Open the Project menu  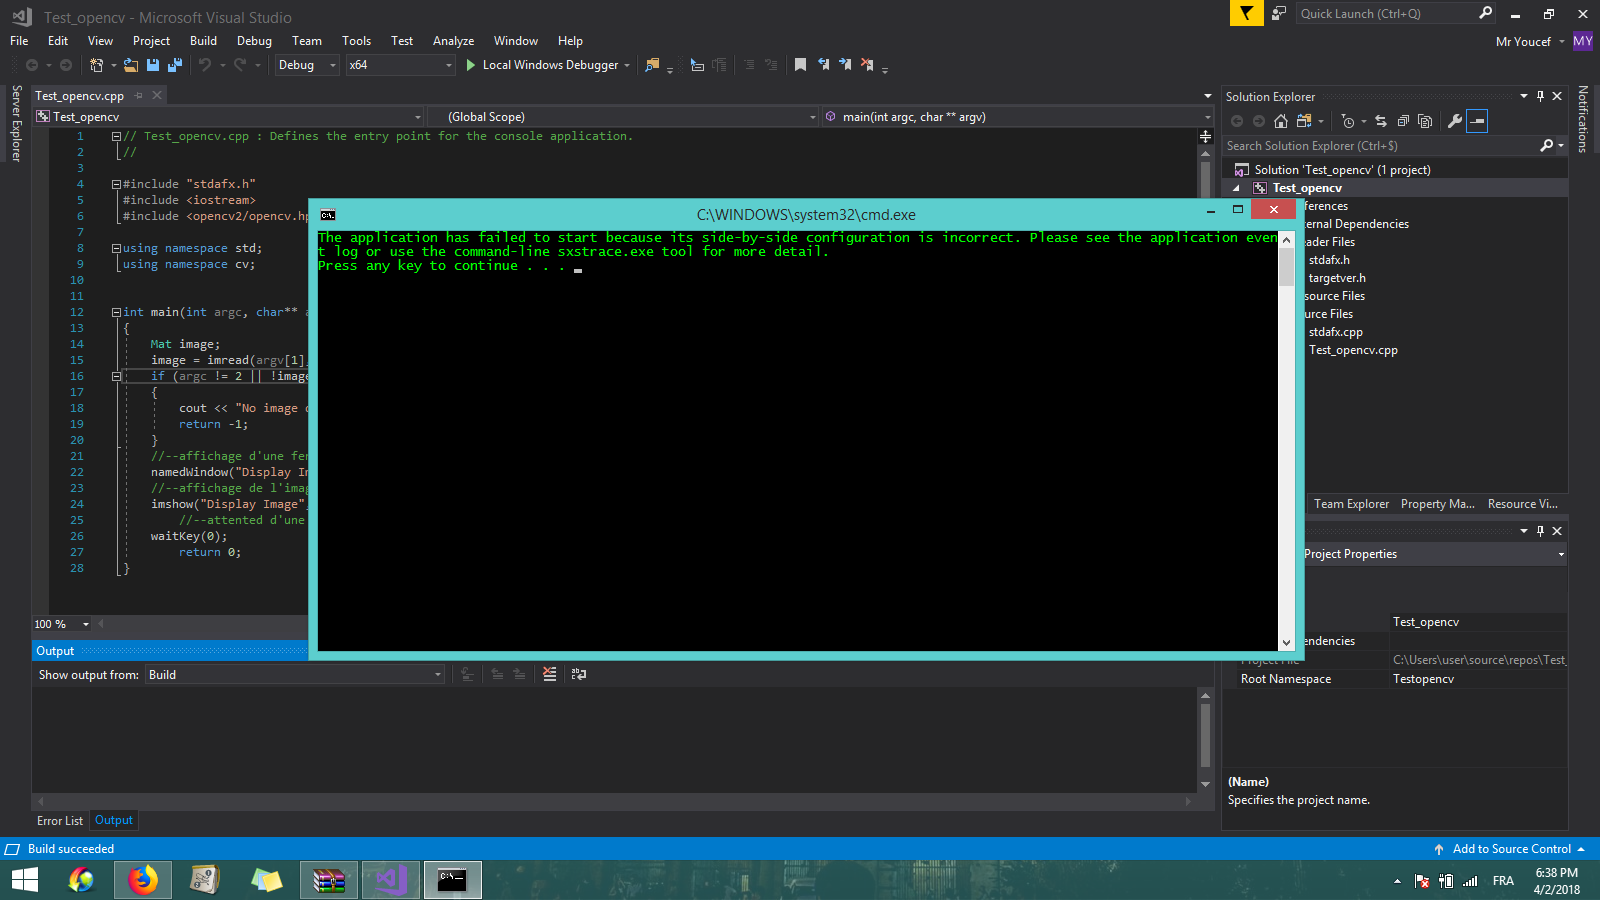(x=151, y=41)
